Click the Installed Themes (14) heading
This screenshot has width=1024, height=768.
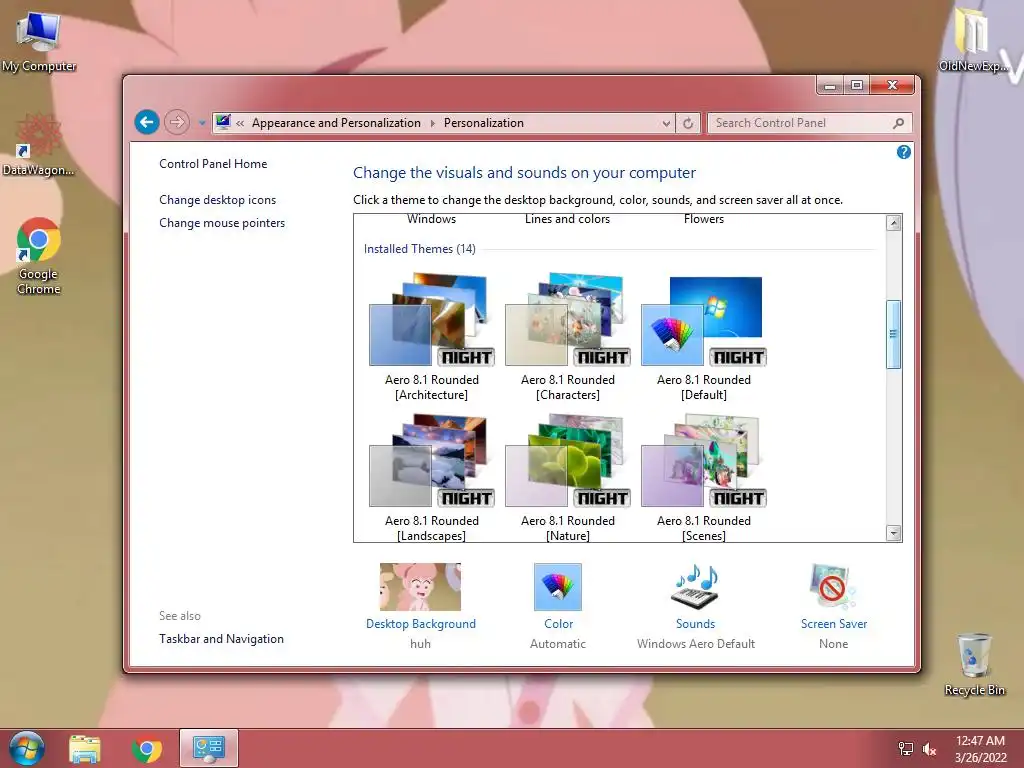[419, 249]
